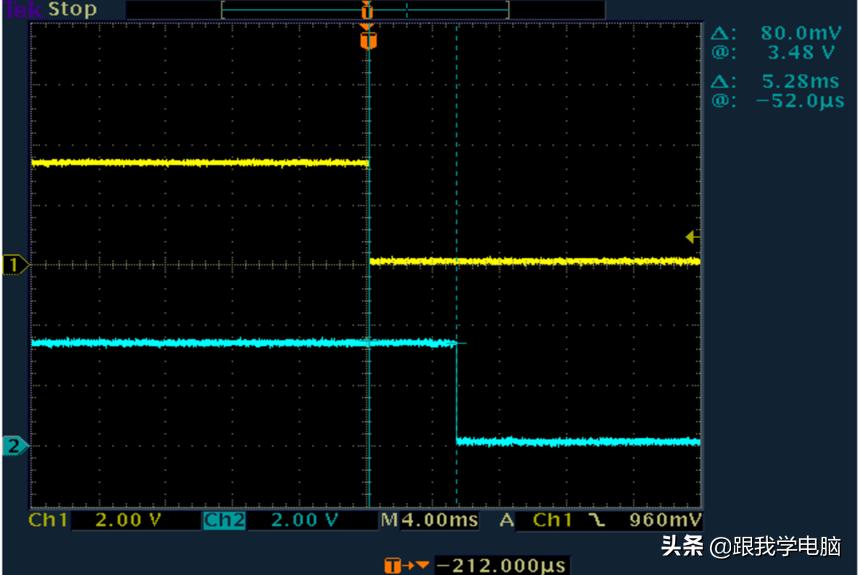
Task: Click the falling edge trigger slope icon
Action: (x=597, y=521)
